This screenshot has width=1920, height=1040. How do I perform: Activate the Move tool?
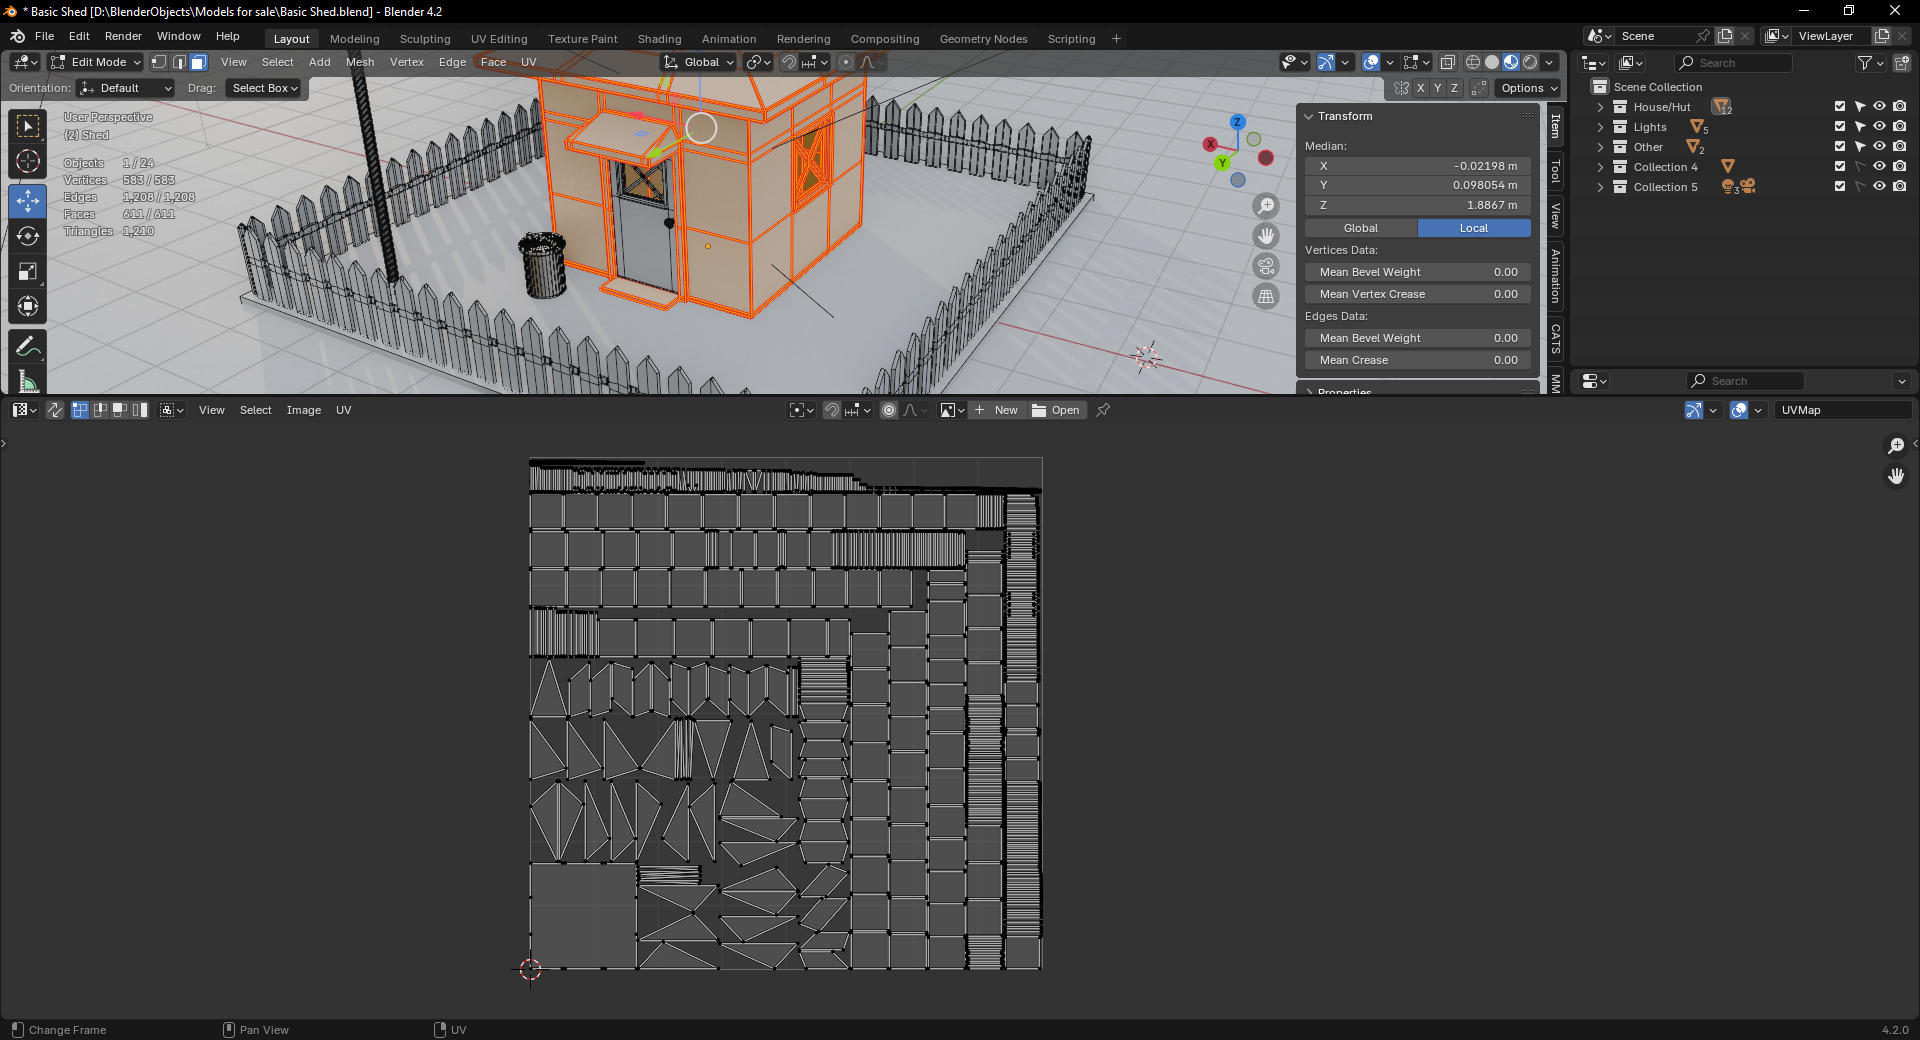point(28,201)
